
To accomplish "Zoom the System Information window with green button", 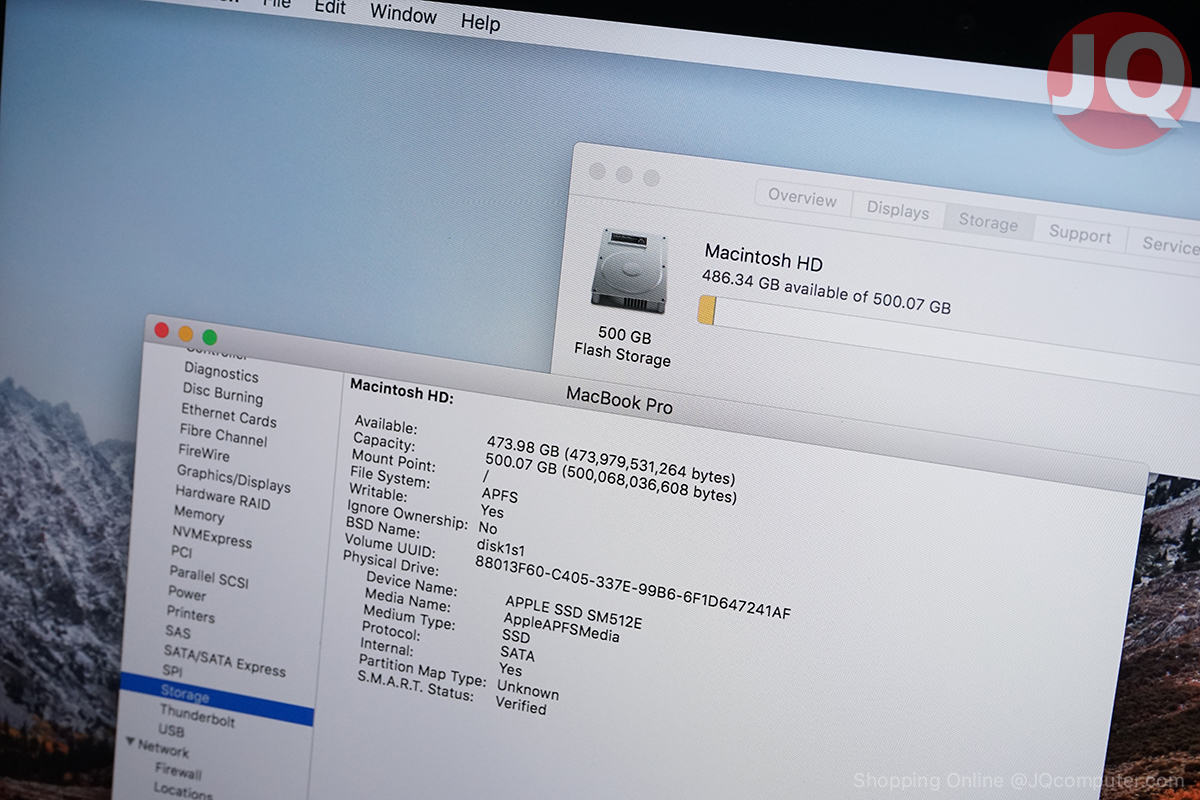I will (209, 337).
